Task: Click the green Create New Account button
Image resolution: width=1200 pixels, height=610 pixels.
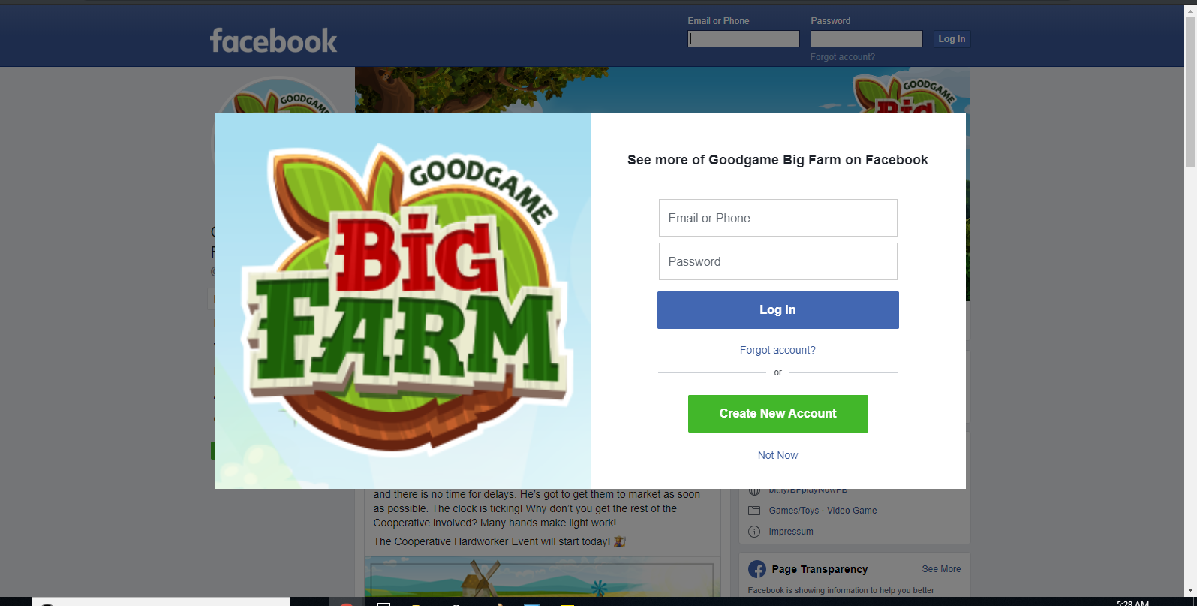Action: (x=778, y=414)
